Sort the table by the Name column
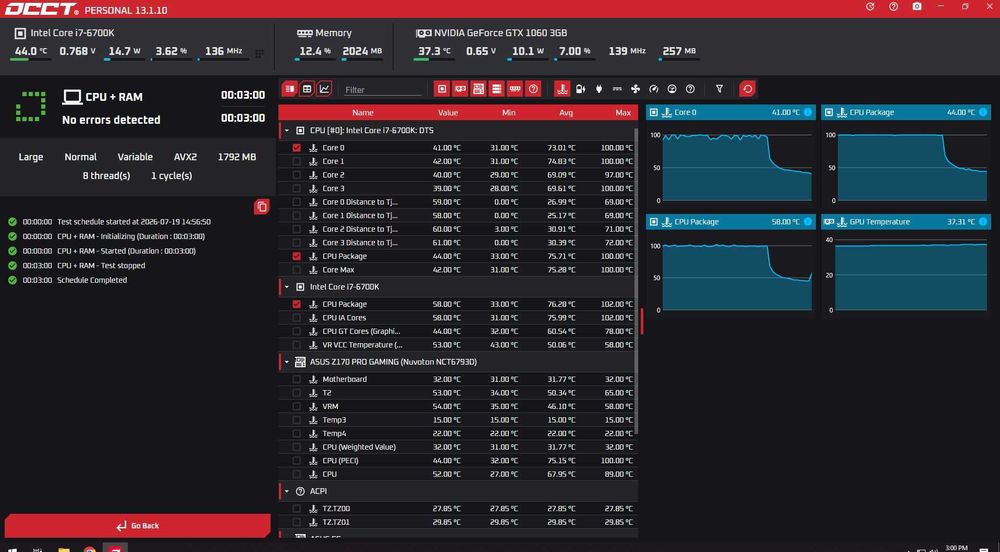The width and height of the screenshot is (1000, 552). [x=362, y=112]
